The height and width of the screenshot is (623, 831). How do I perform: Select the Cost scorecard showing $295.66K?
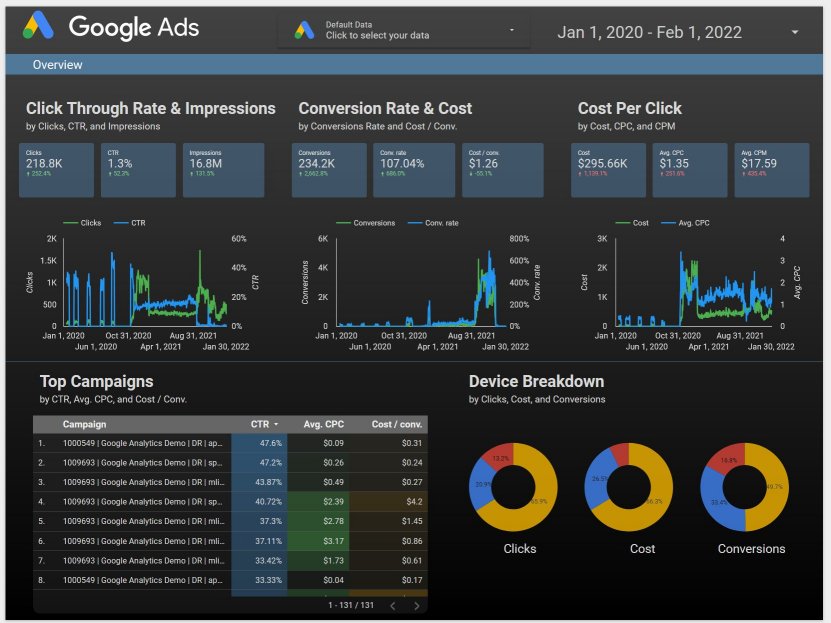pyautogui.click(x=608, y=170)
